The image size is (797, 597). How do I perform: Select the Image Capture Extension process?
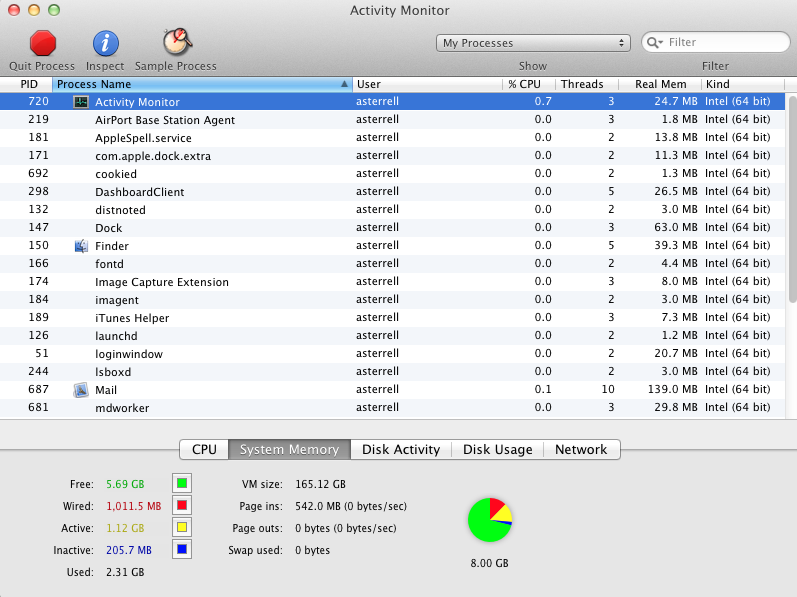coord(392,282)
